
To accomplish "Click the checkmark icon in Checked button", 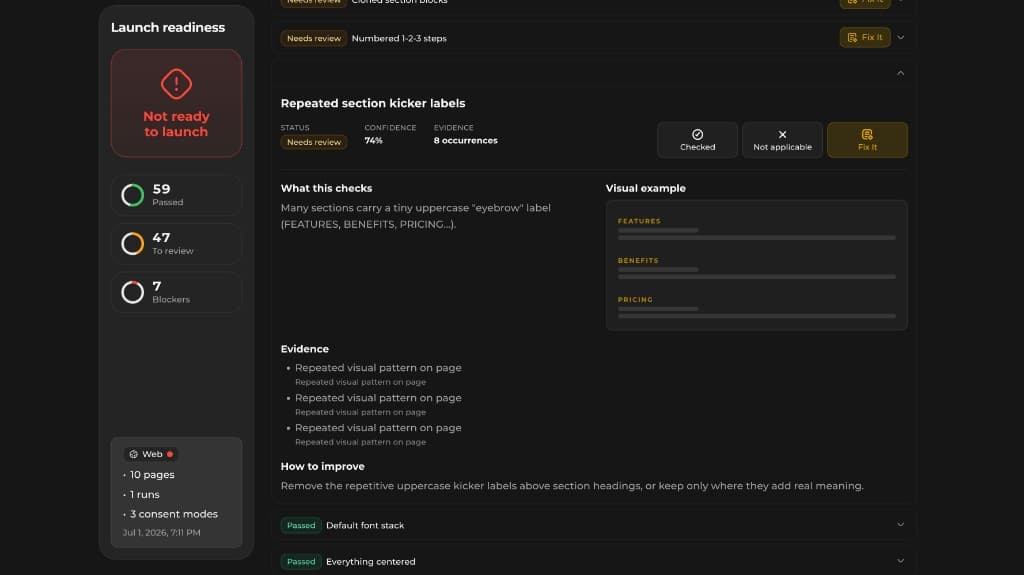I will point(697,134).
